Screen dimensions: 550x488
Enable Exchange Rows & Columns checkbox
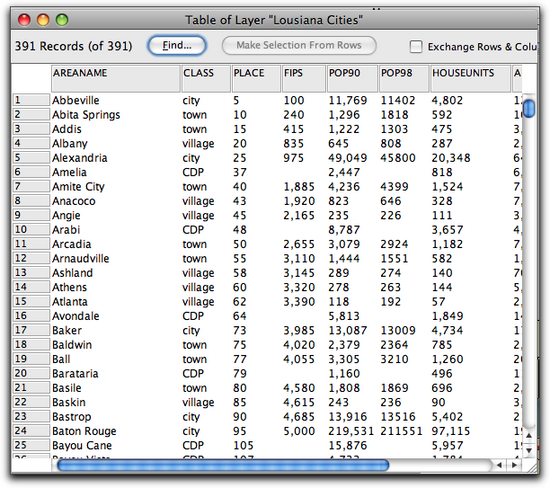click(x=416, y=46)
